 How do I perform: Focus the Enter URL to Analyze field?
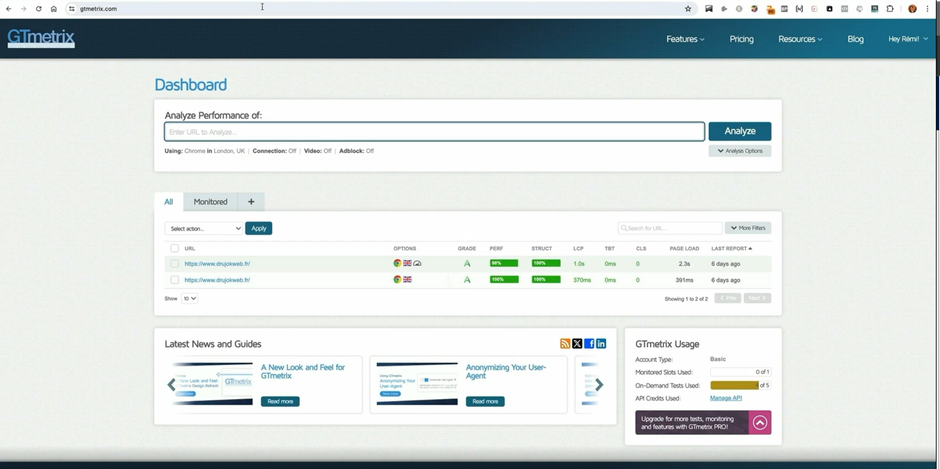pyautogui.click(x=435, y=132)
